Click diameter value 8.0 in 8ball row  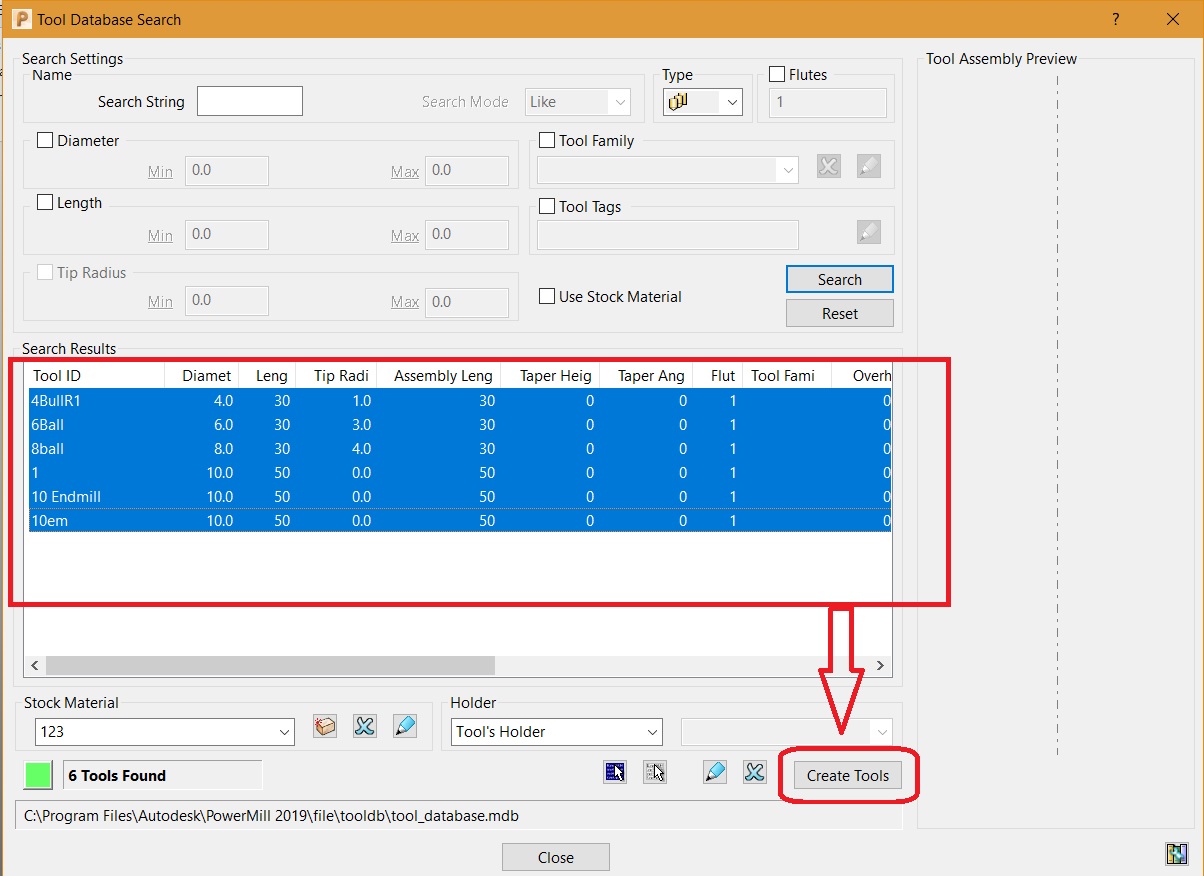[222, 449]
